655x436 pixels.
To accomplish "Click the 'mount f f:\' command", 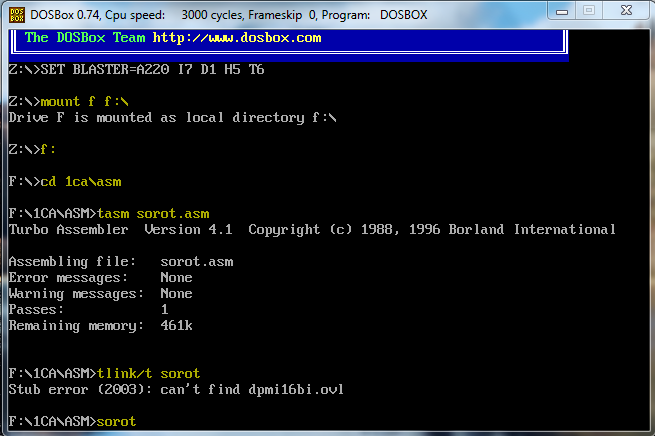I will pos(84,101).
